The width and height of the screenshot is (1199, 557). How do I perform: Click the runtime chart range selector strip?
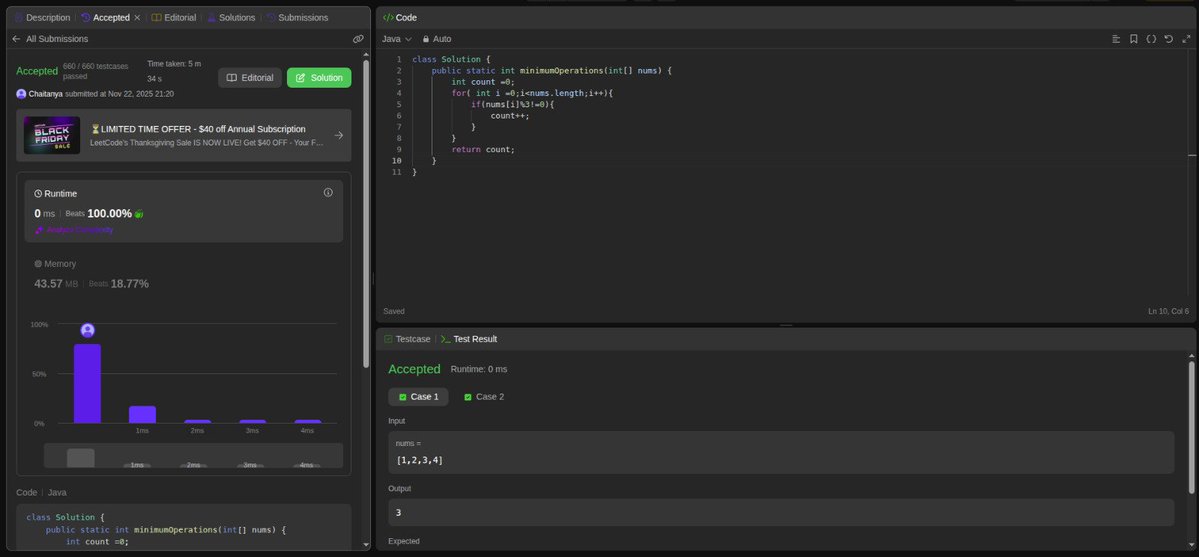tap(193, 455)
